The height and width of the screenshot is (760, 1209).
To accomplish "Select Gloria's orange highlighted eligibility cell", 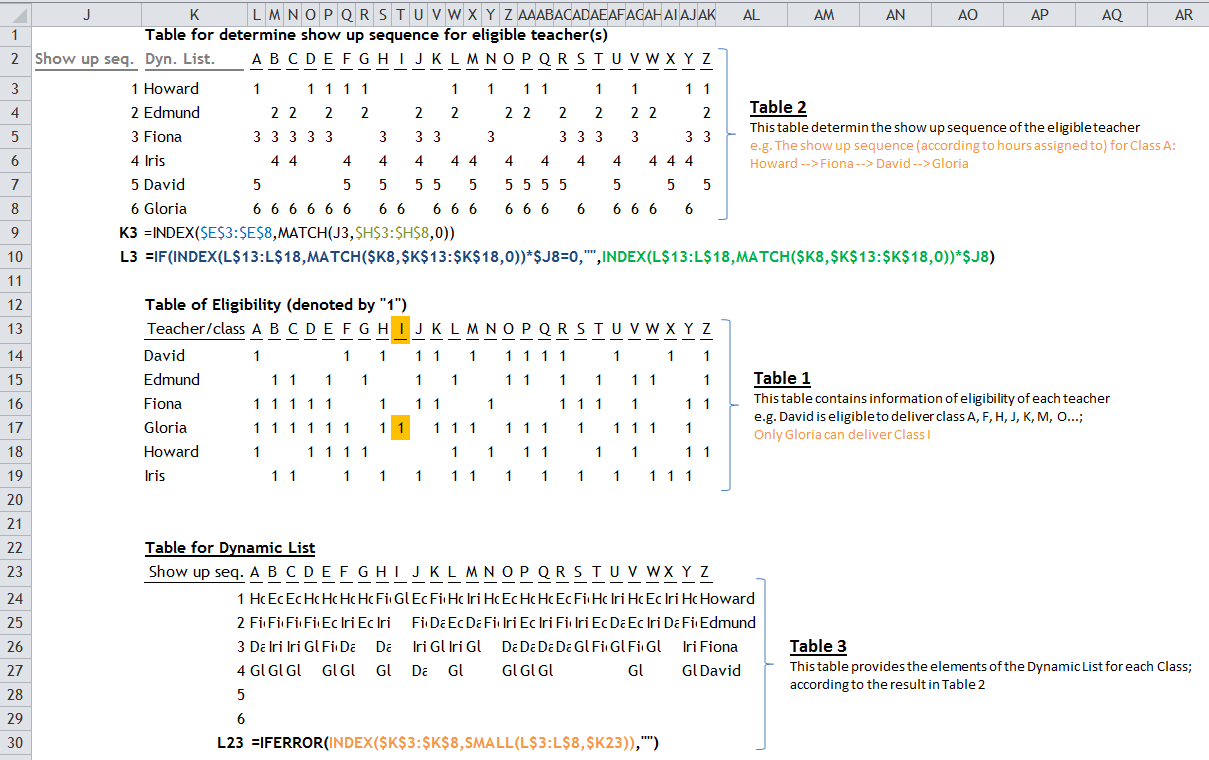I will point(401,428).
